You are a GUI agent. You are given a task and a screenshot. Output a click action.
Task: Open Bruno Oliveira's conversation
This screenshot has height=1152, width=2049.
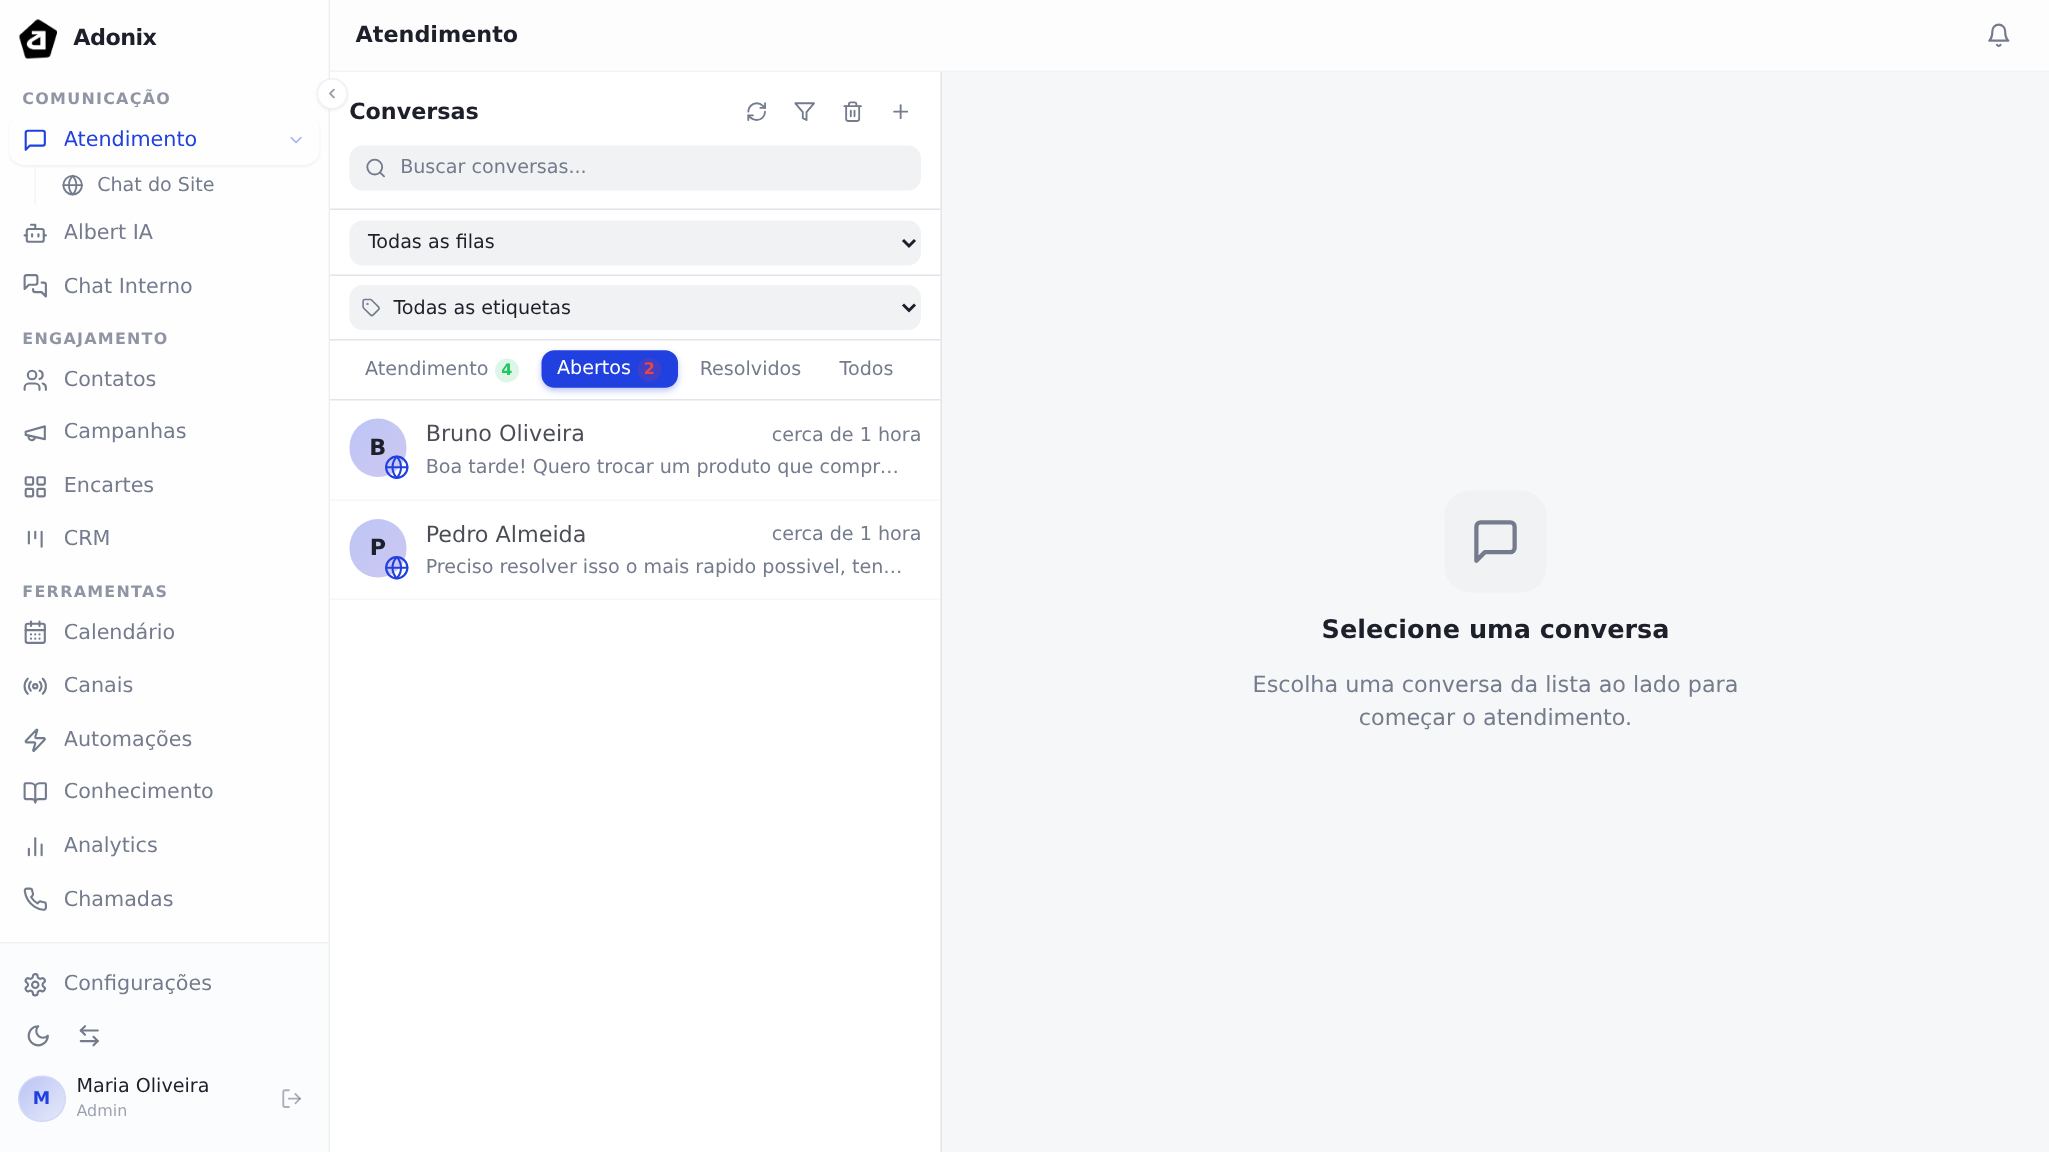click(634, 450)
